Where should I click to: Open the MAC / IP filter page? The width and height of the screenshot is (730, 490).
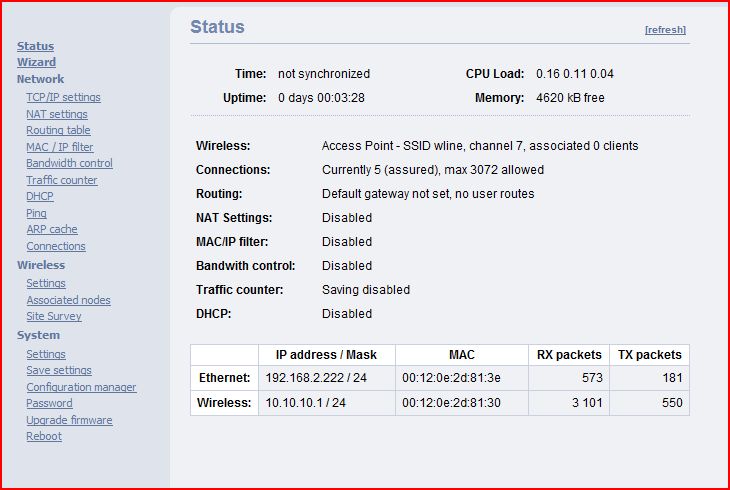pyautogui.click(x=60, y=147)
